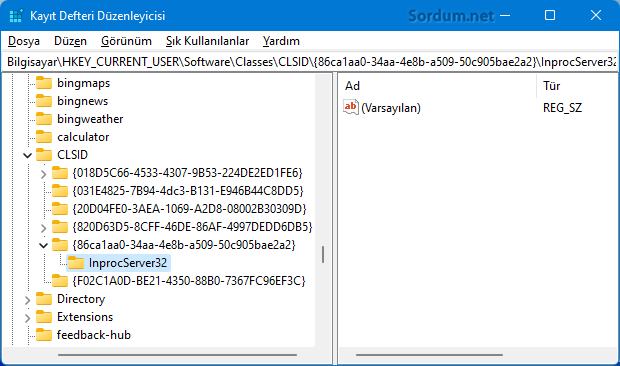The height and width of the screenshot is (366, 620).
Task: Open the Görünüm menu
Action: click(x=126, y=41)
